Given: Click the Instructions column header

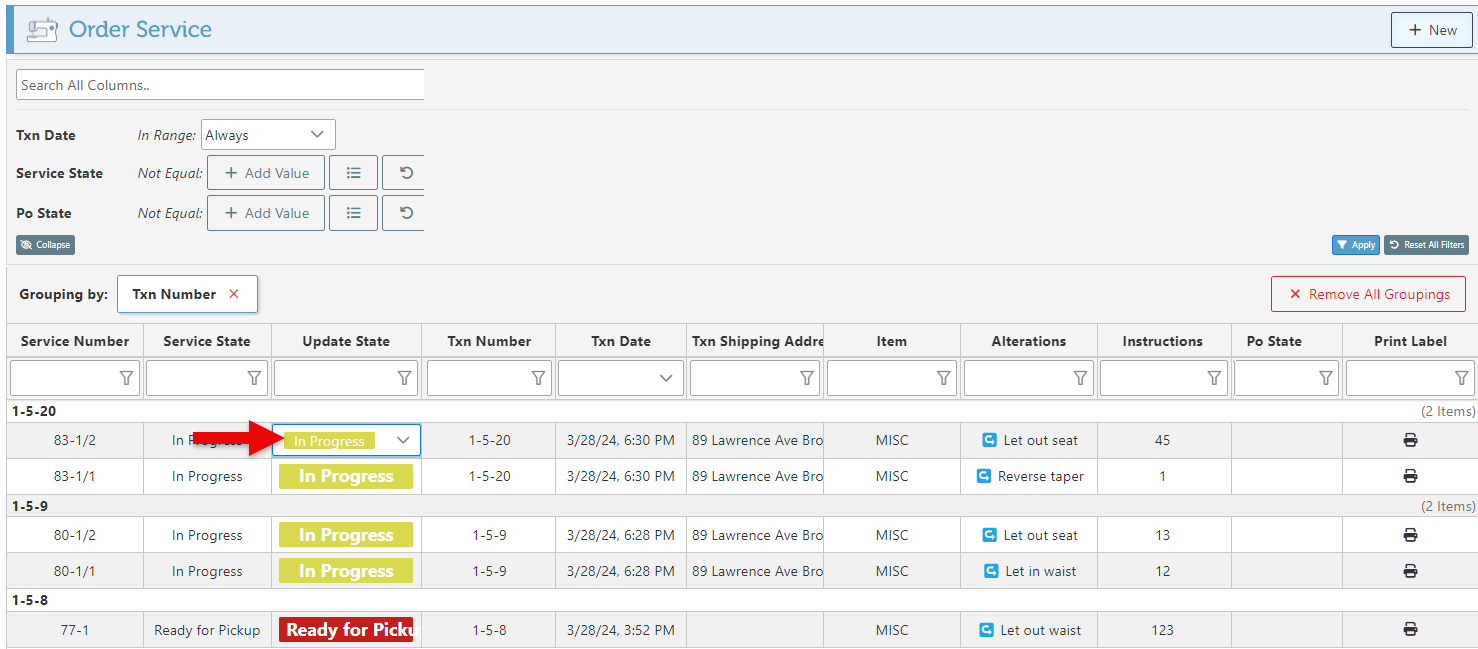Looking at the screenshot, I should [x=1162, y=341].
